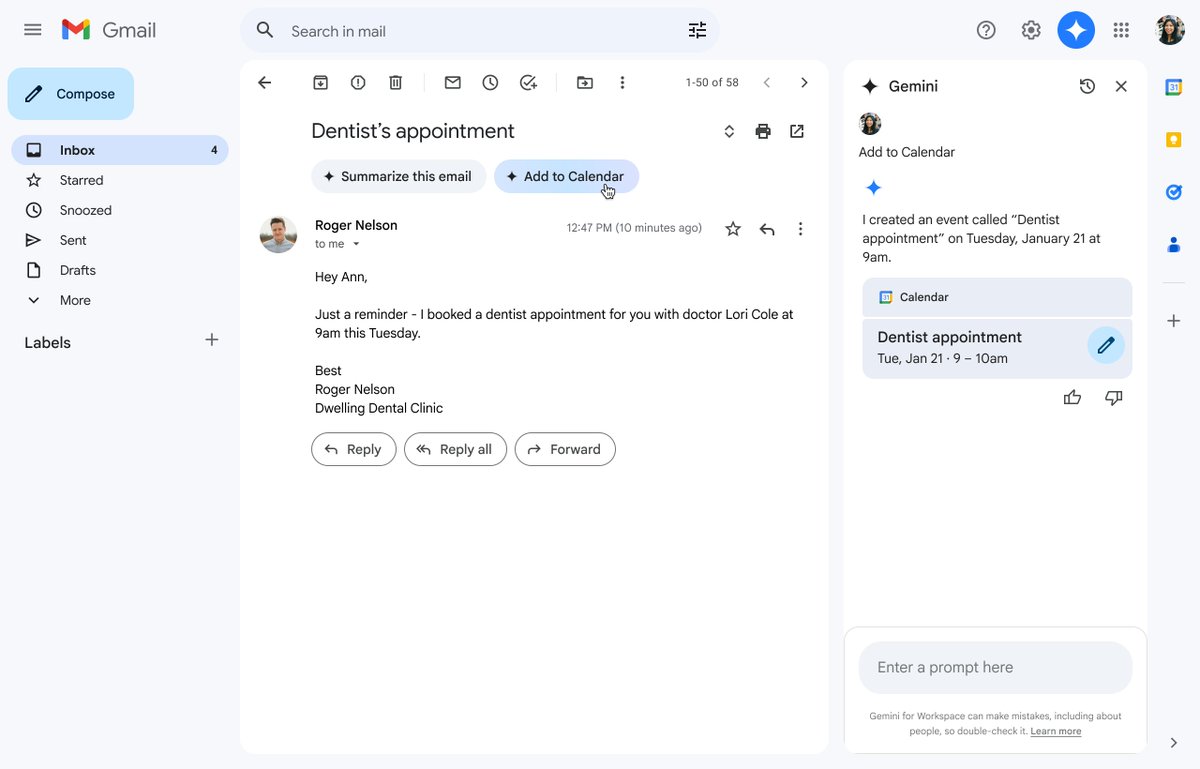The height and width of the screenshot is (769, 1200).
Task: Expand the 'to me' recipient details
Action: tap(357, 243)
